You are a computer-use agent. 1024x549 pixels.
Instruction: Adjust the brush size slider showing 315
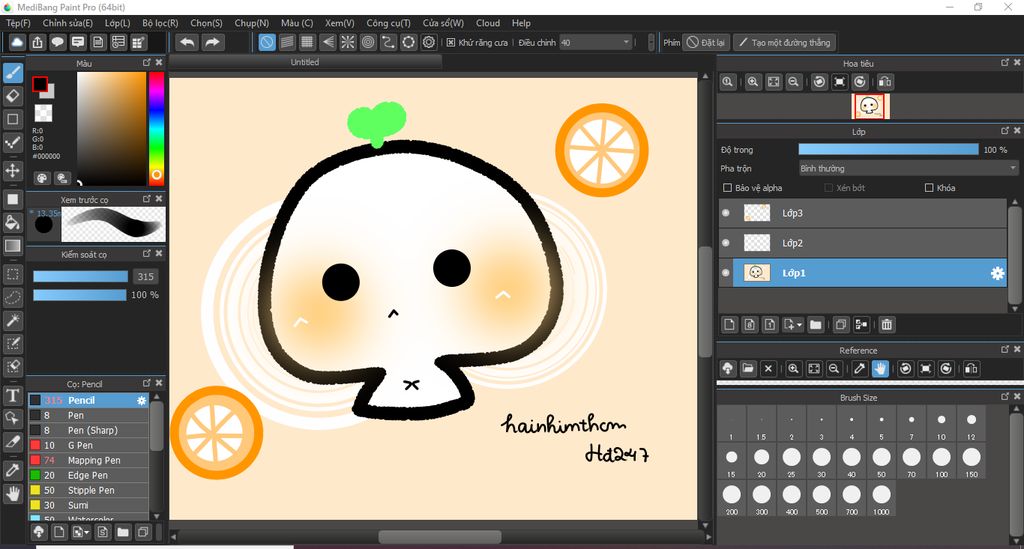click(x=80, y=277)
